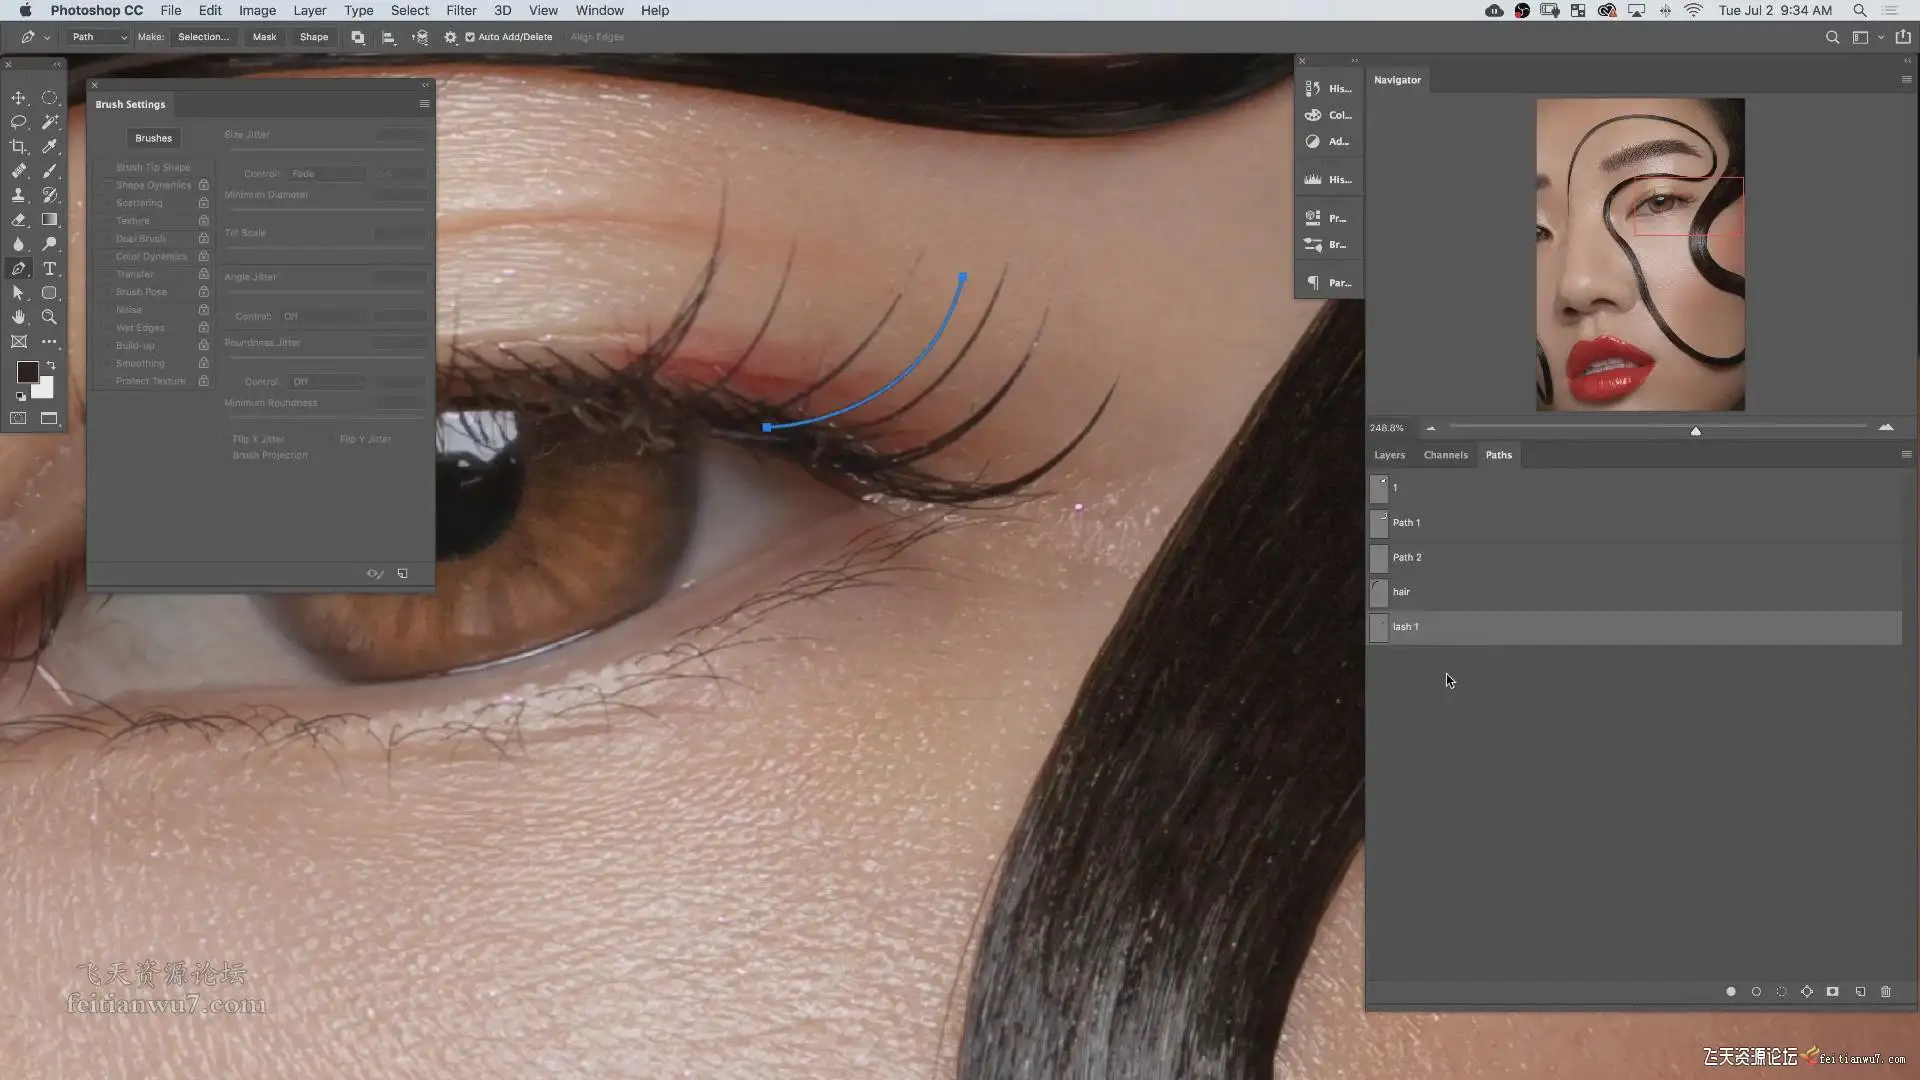Open the path alignment dropdown
This screenshot has height=1080, width=1920.
point(389,37)
